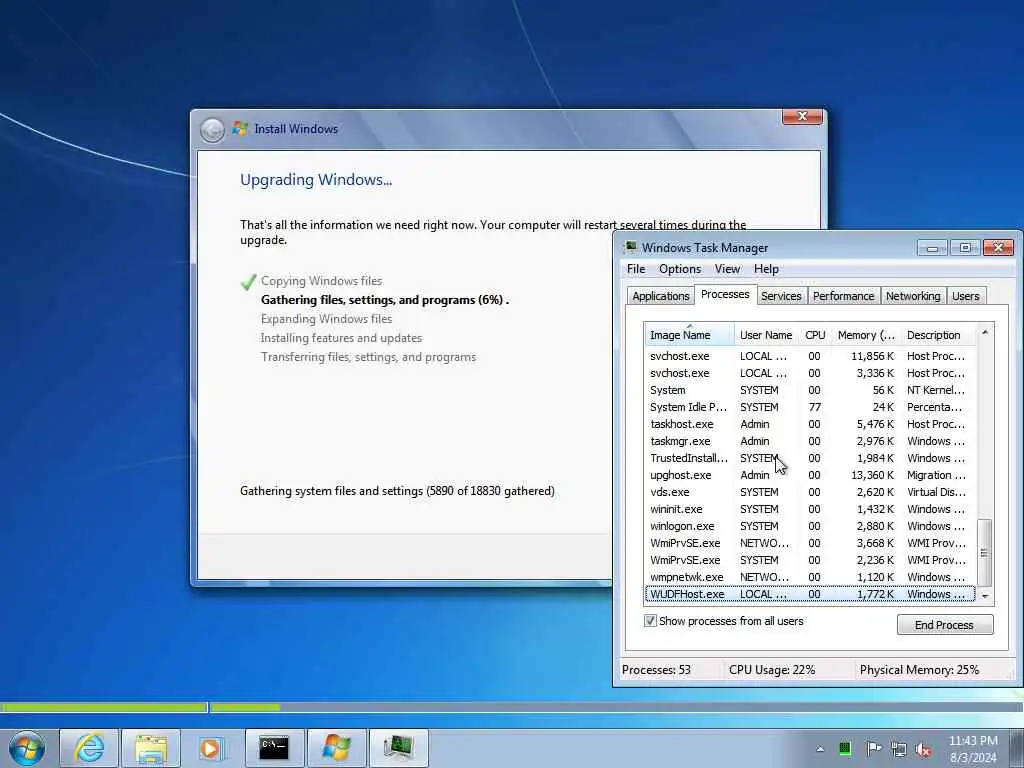
Task: Click the process list scroll up arrow
Action: 985,332
